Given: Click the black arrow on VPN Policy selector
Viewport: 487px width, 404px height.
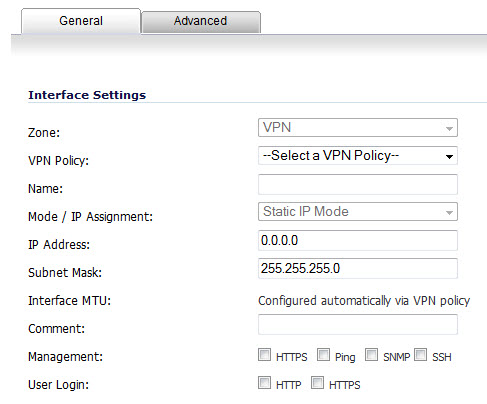Looking at the screenshot, I should (449, 156).
